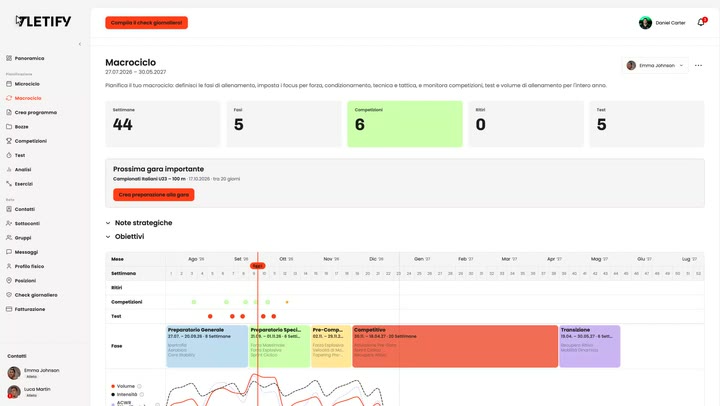Click the Esercizi dumbbell icon
Screen dimensions: 720x406
pyautogui.click(x=9, y=184)
